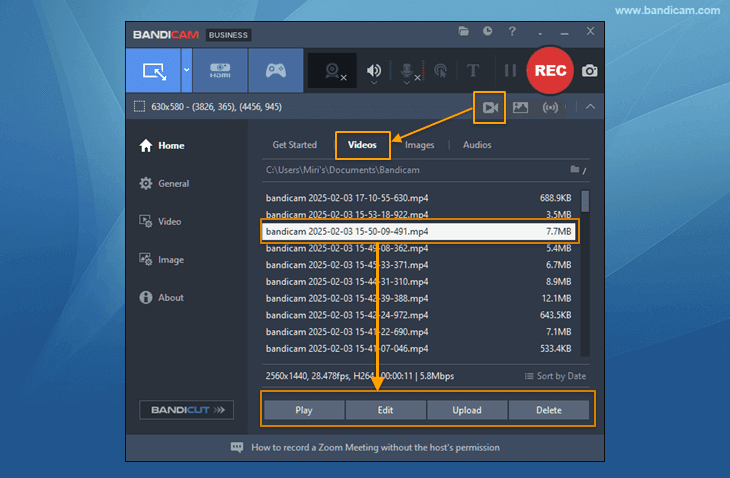Switch to the Videos tab
Viewport: 730px width, 478px height.
click(x=362, y=145)
